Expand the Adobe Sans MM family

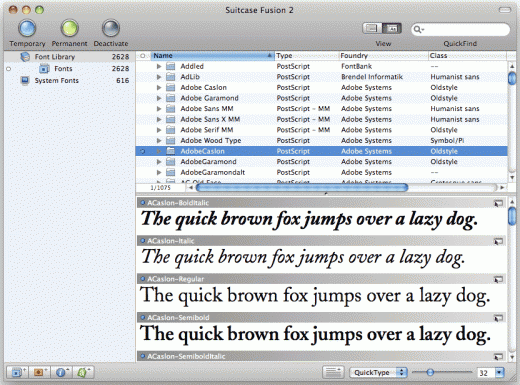tap(159, 109)
